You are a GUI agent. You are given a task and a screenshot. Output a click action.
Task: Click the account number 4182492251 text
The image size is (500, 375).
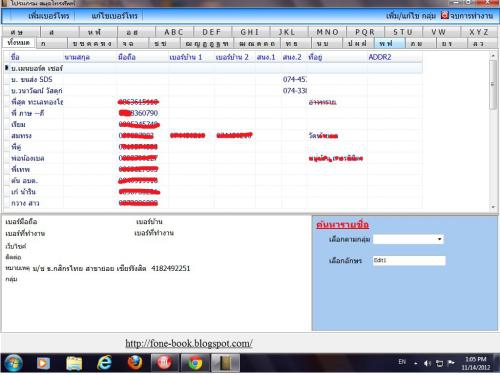point(171,268)
